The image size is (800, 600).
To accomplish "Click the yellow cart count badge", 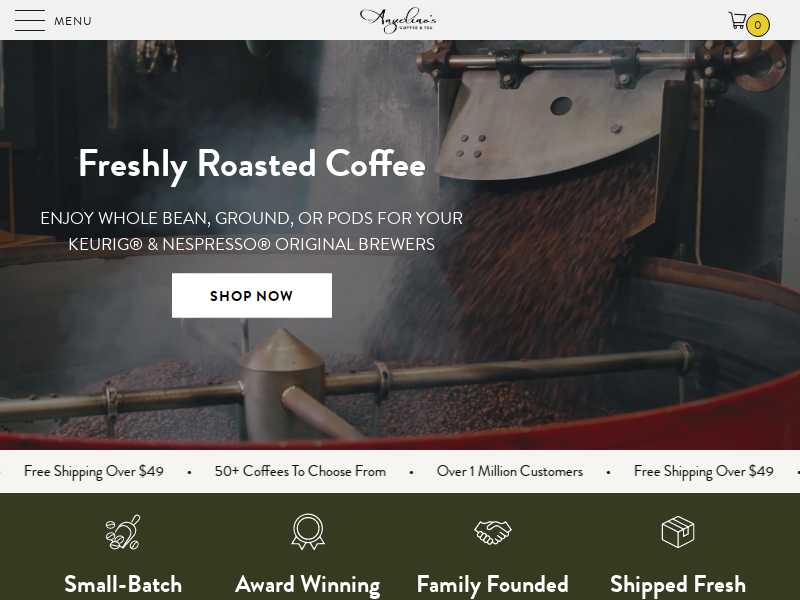I will [x=758, y=24].
